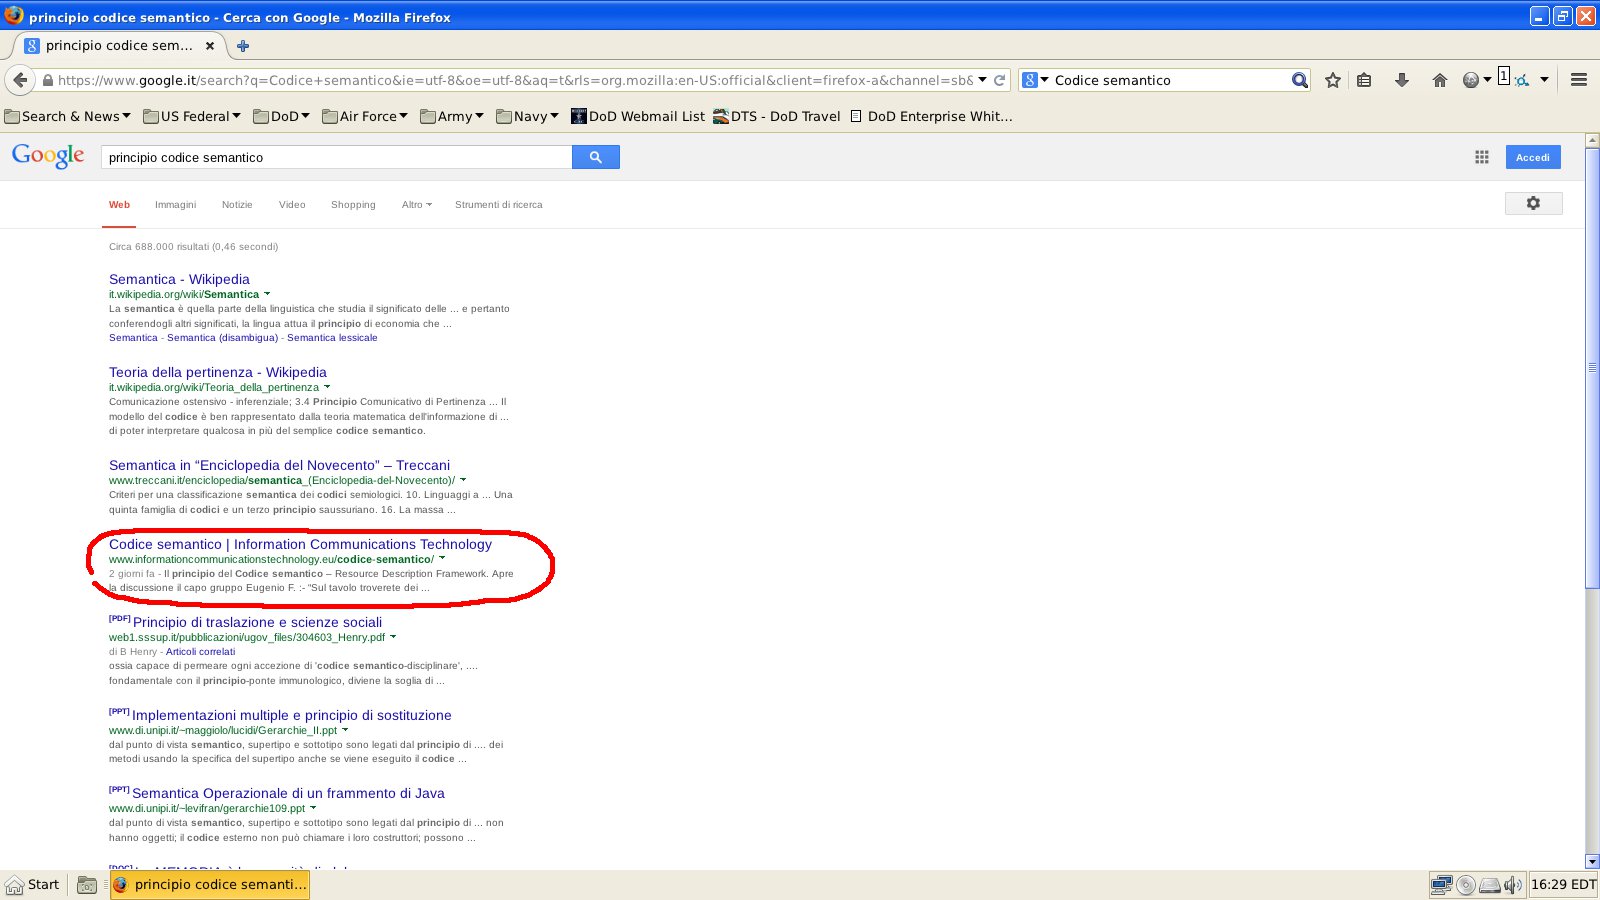Screen dimensions: 1600x900
Task: Expand options arrow next to it.wikipedia.org/wiki/Semantica
Action: click(x=267, y=294)
